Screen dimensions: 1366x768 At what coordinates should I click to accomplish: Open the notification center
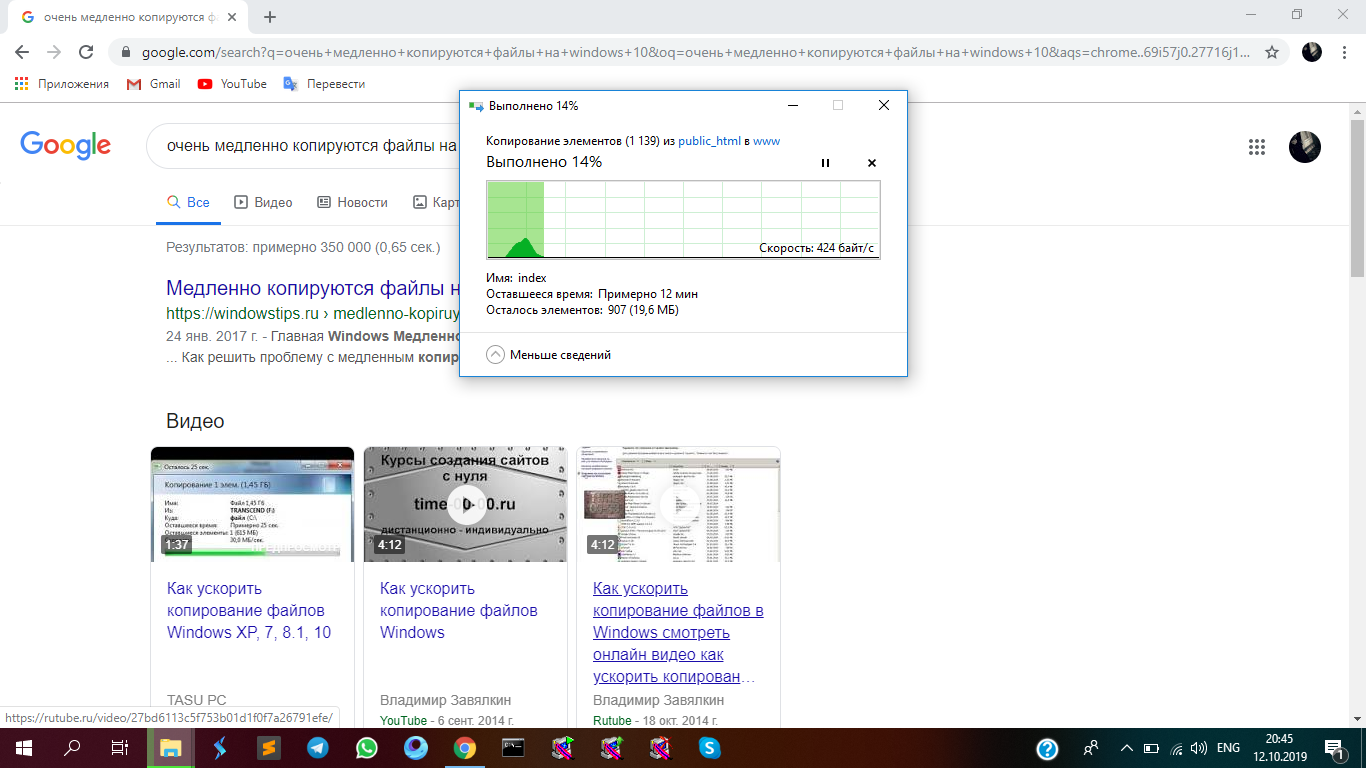point(1334,748)
